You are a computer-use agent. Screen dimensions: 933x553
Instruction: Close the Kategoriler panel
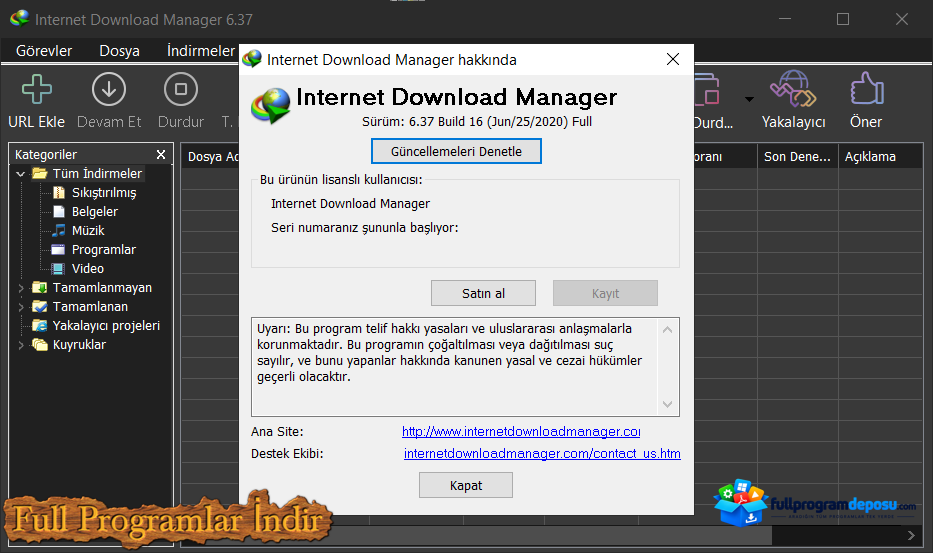(x=161, y=155)
